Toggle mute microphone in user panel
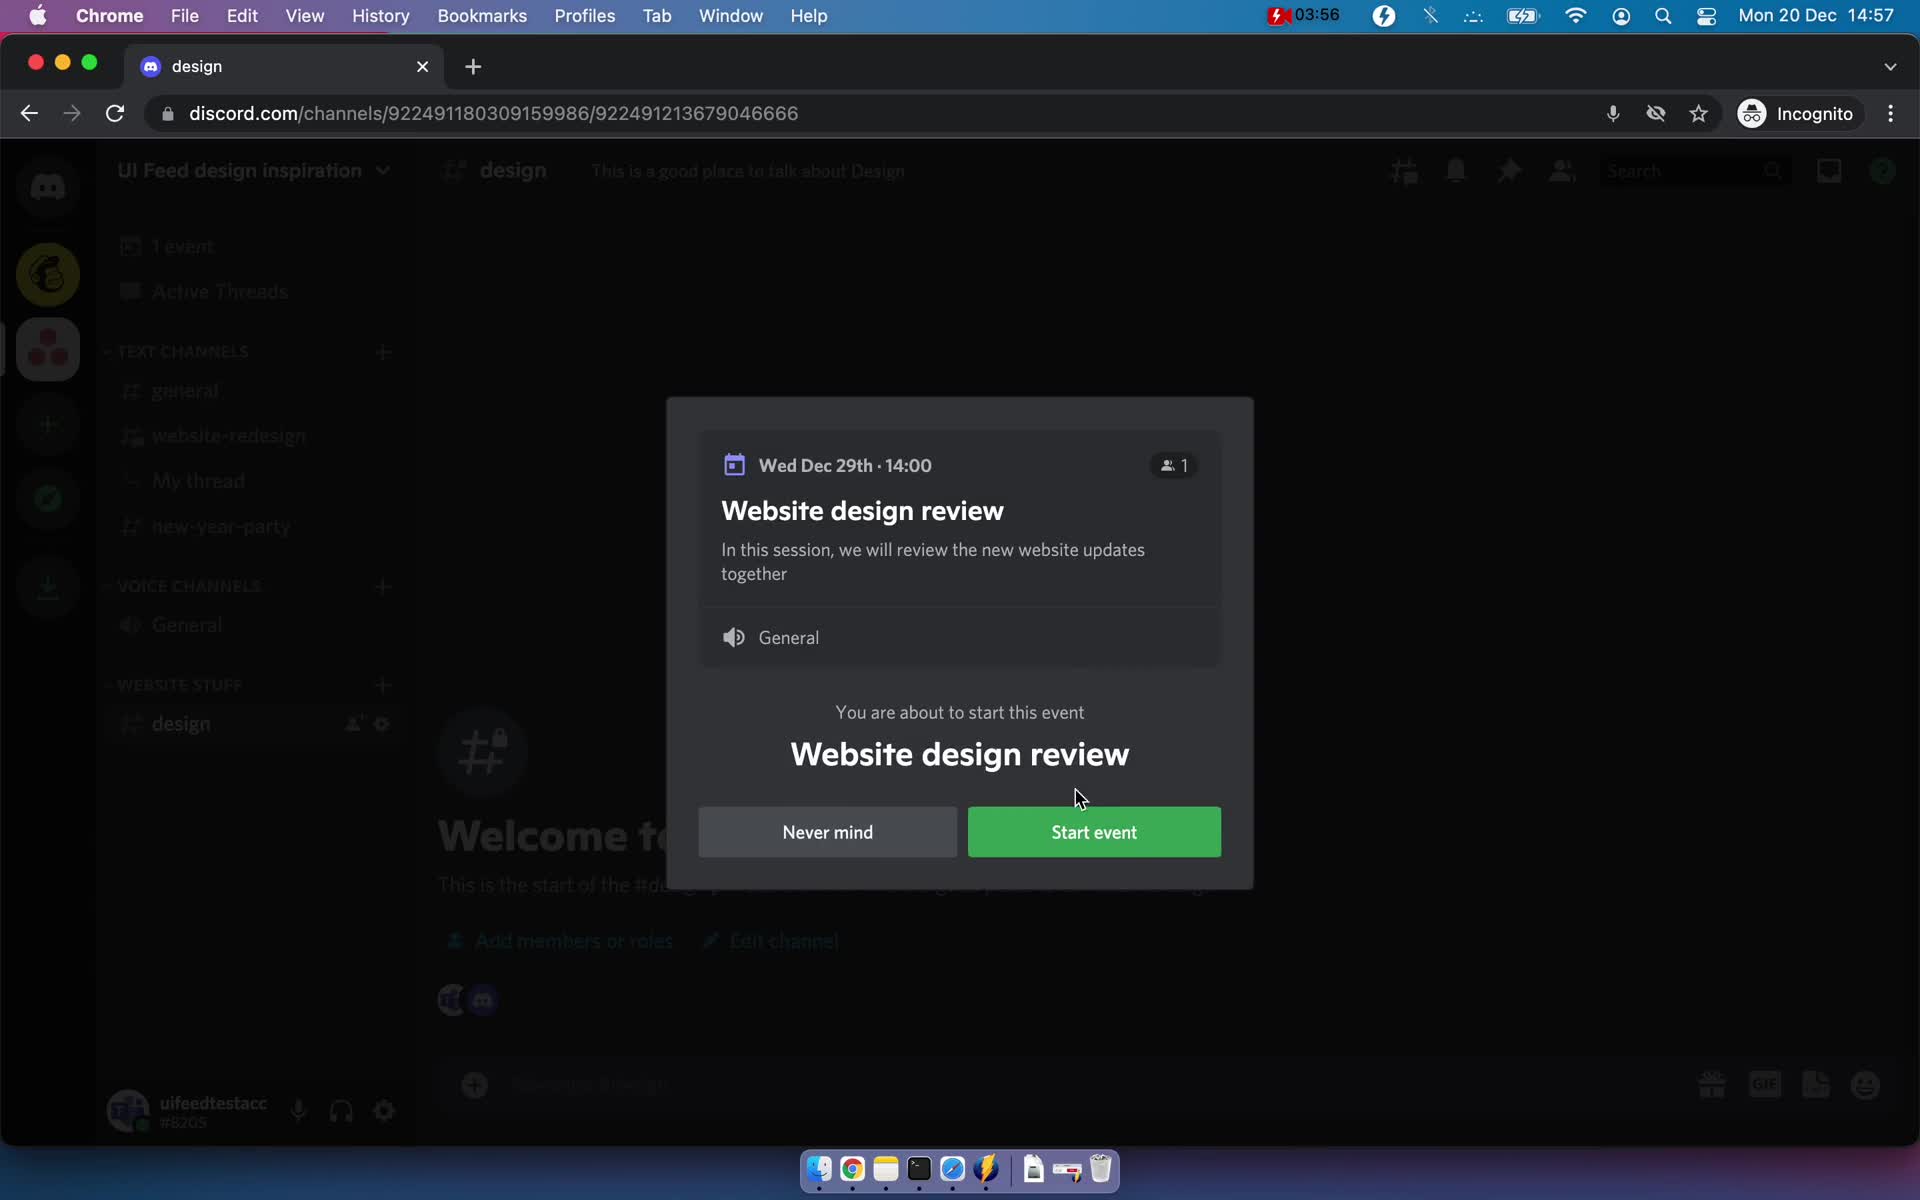This screenshot has height=1200, width=1920. tap(298, 1110)
